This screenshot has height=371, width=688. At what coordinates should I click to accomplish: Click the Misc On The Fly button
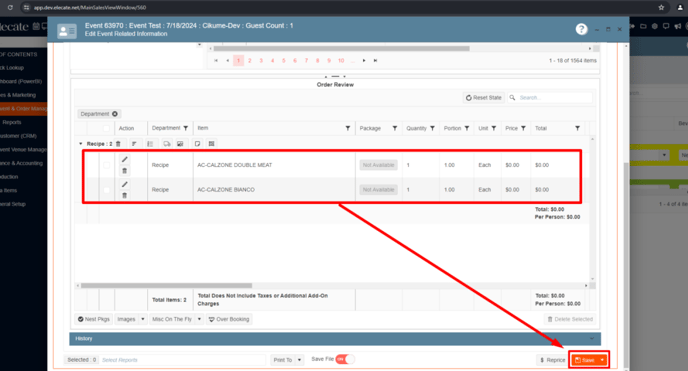tap(172, 319)
